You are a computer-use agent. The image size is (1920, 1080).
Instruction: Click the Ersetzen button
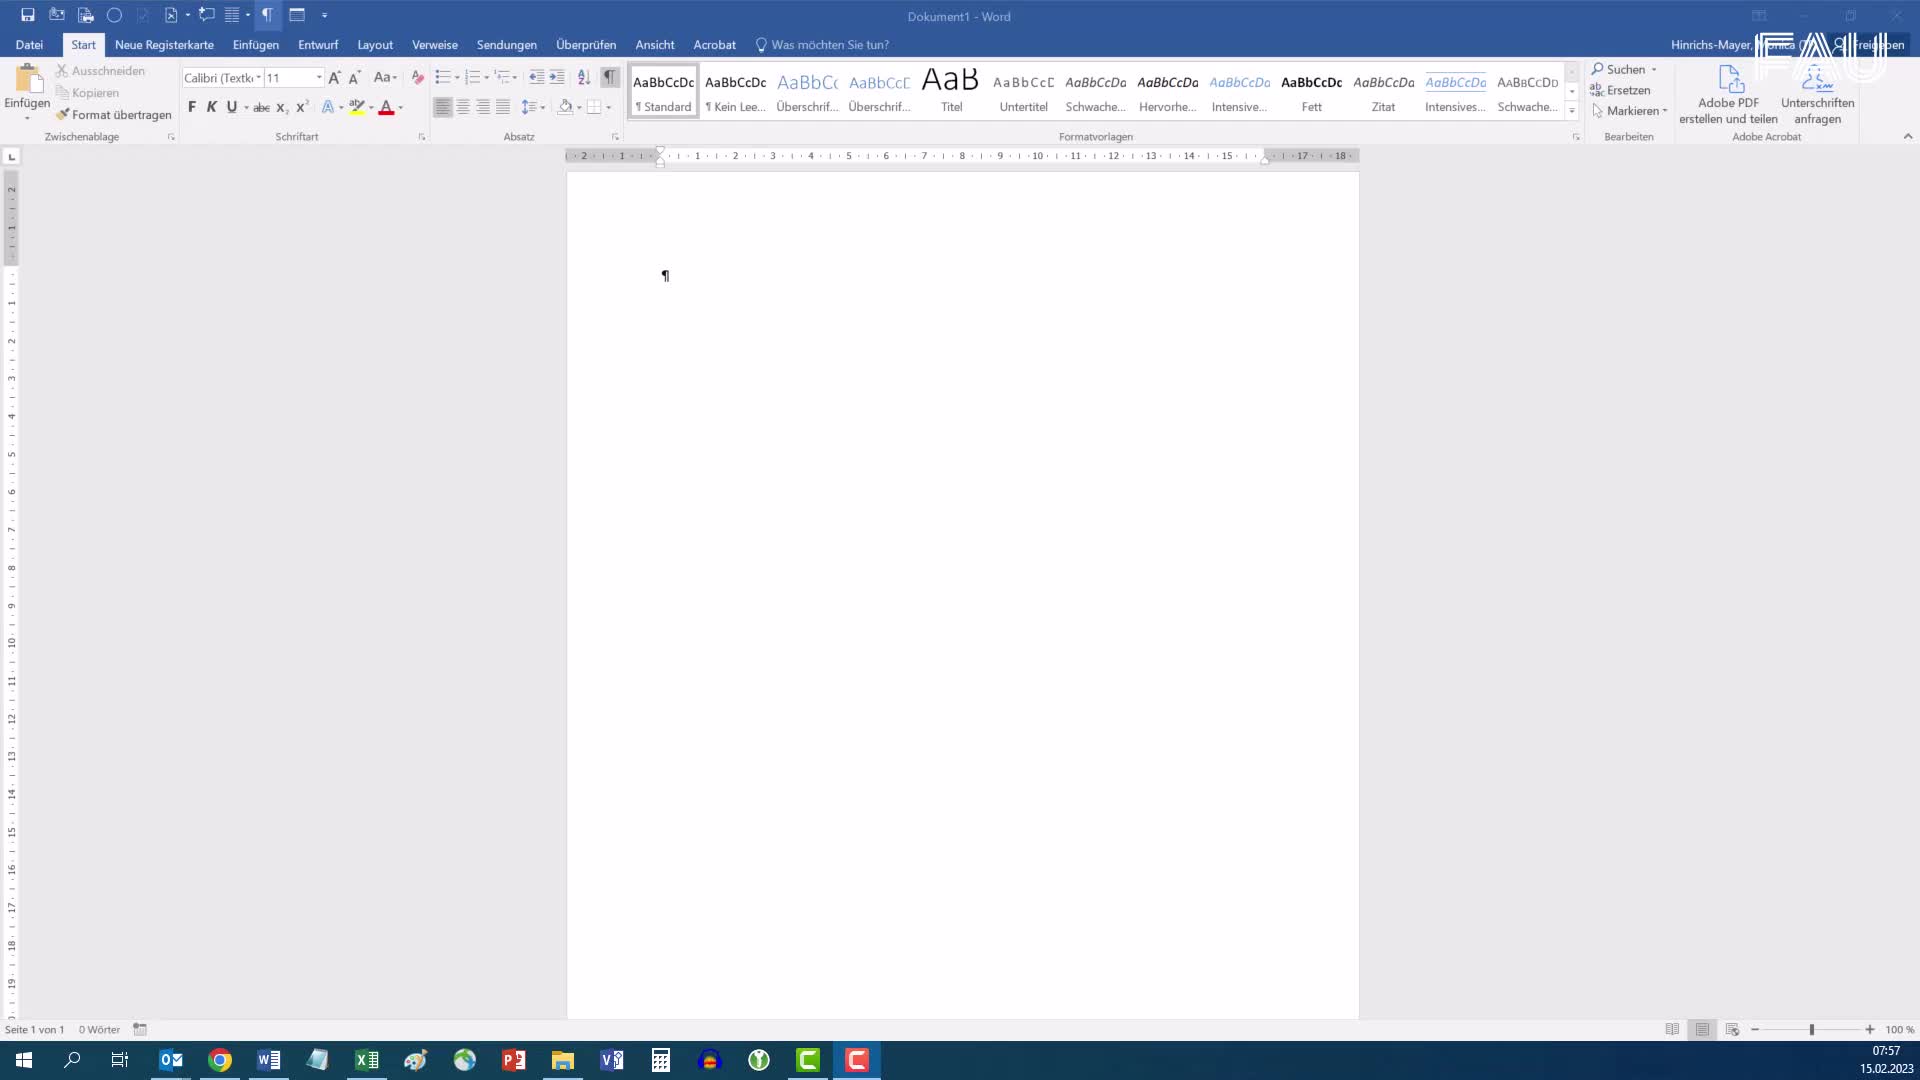1620,90
